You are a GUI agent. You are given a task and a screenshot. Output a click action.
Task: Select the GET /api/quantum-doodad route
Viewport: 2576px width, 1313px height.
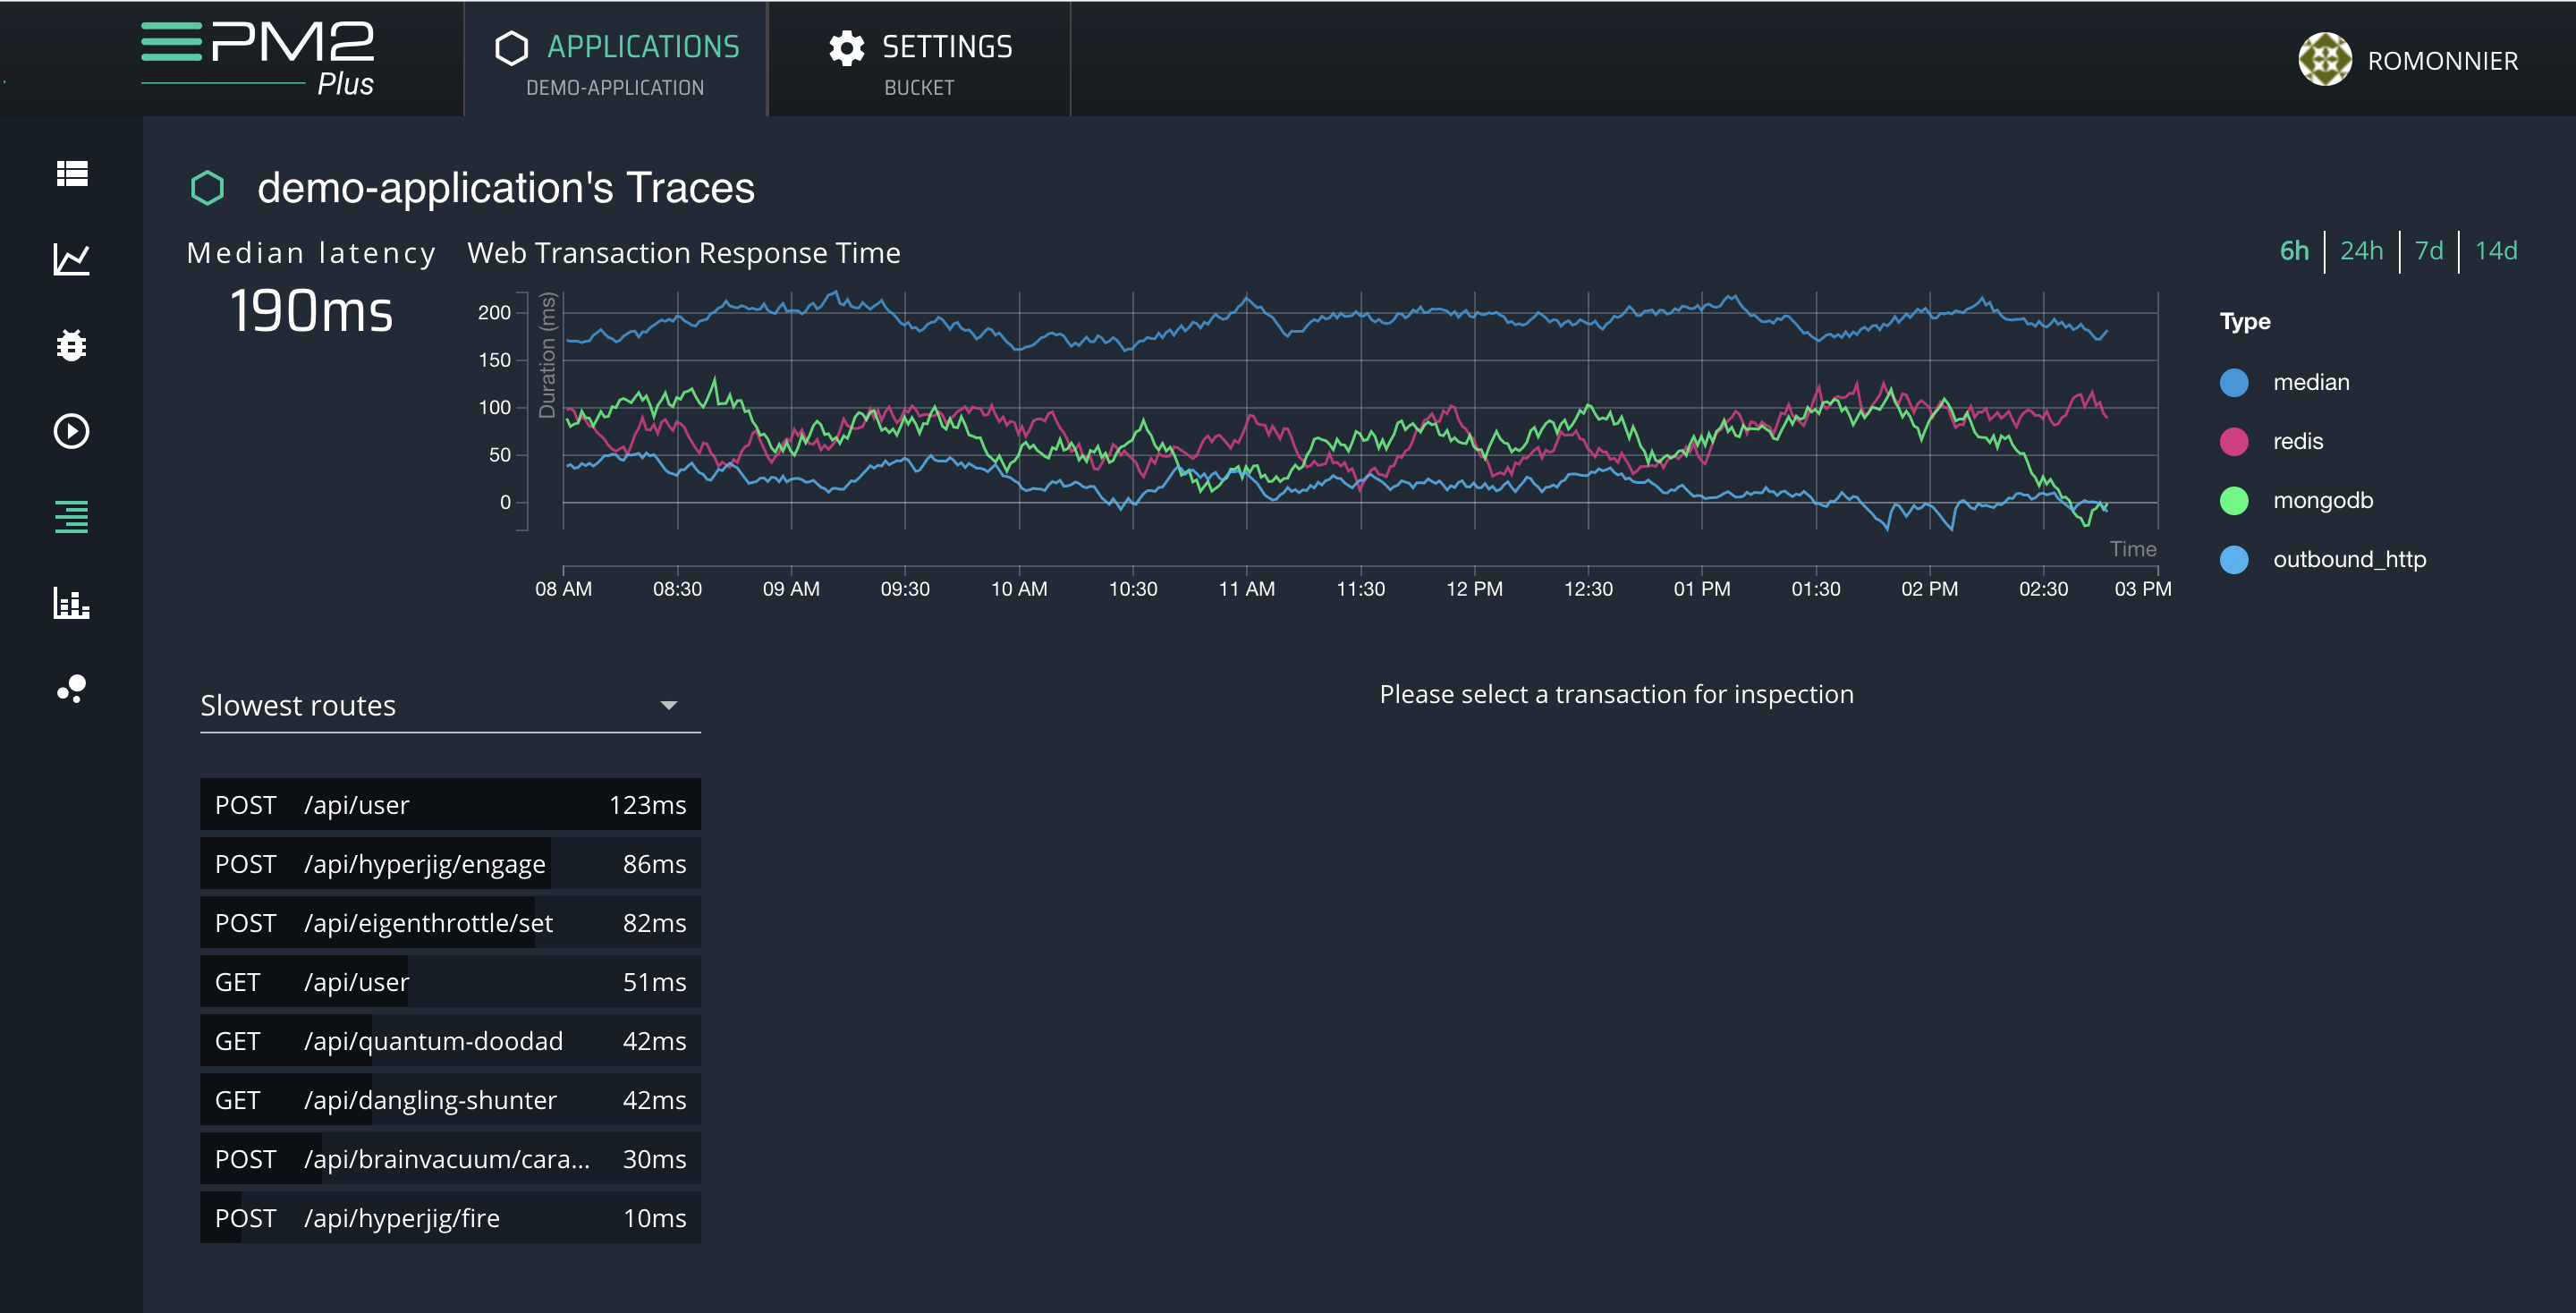(450, 1041)
